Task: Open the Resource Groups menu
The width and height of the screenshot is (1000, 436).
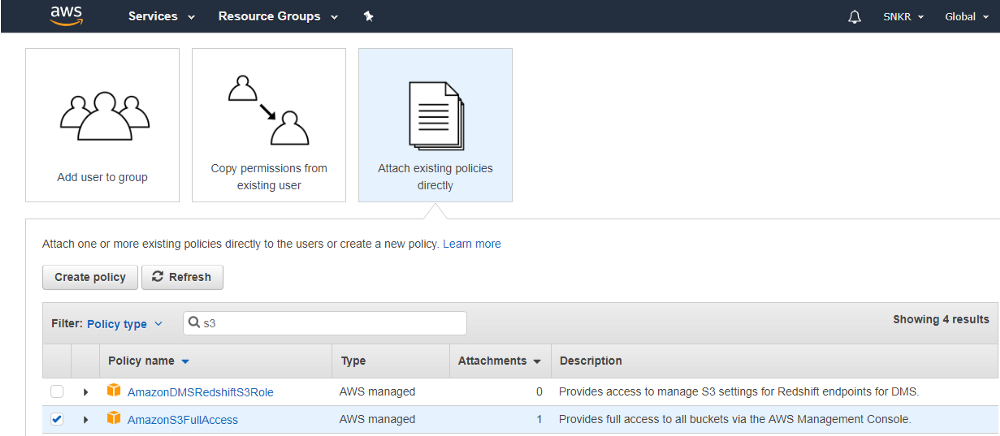Action: (277, 17)
